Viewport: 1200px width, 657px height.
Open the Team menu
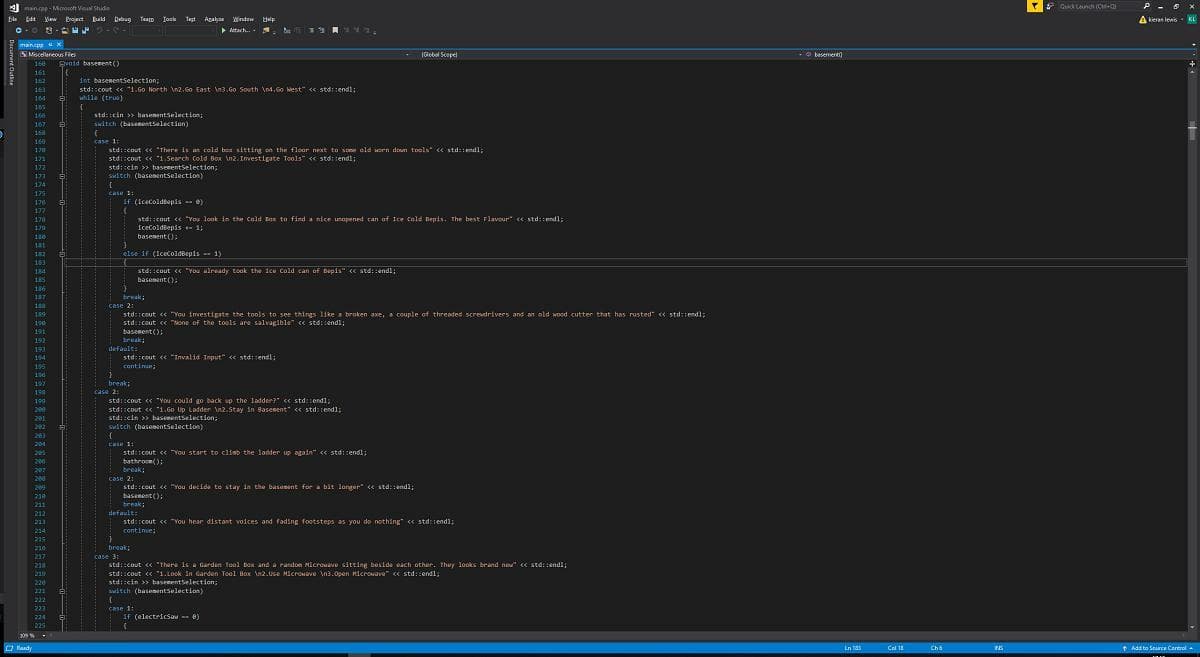(147, 19)
